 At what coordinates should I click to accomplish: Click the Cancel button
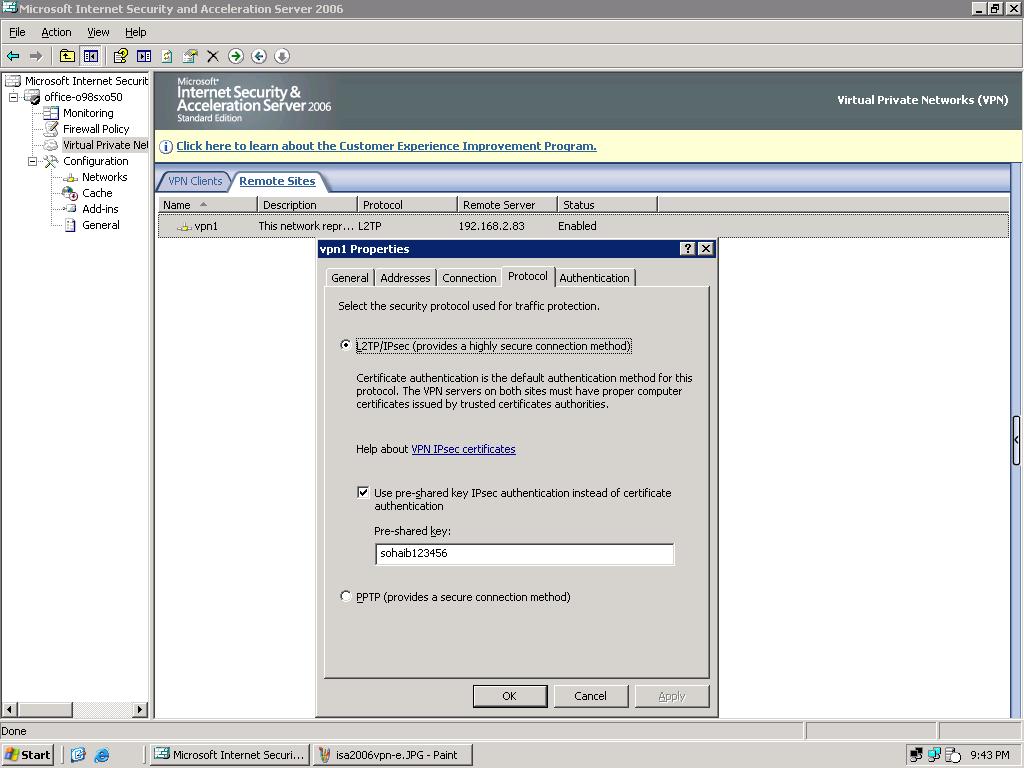tap(590, 696)
